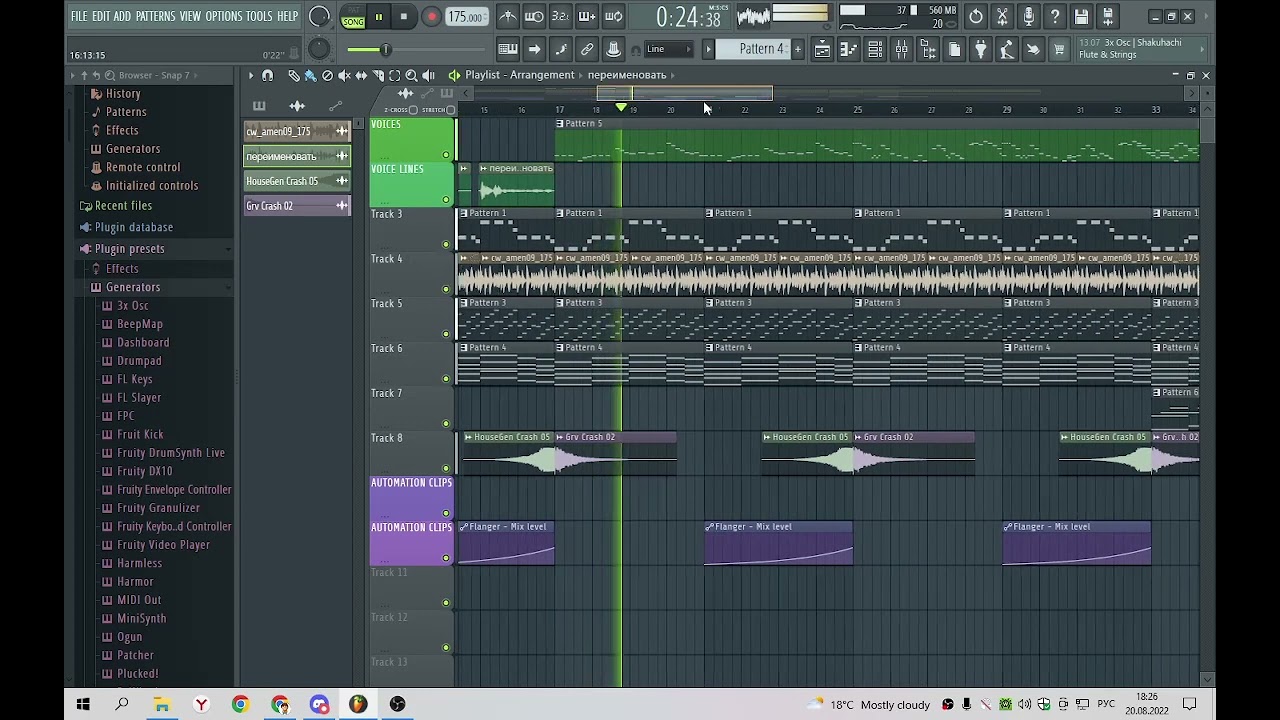
Task: Toggle the Z-CROSS checkbox
Action: (413, 110)
